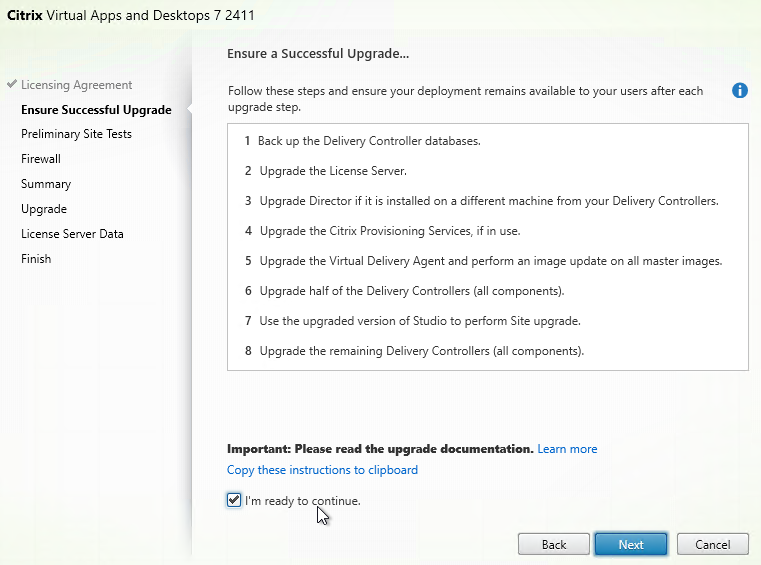The image size is (761, 565).
Task: Uncheck the I'm ready to continue checkbox
Action: 234,500
